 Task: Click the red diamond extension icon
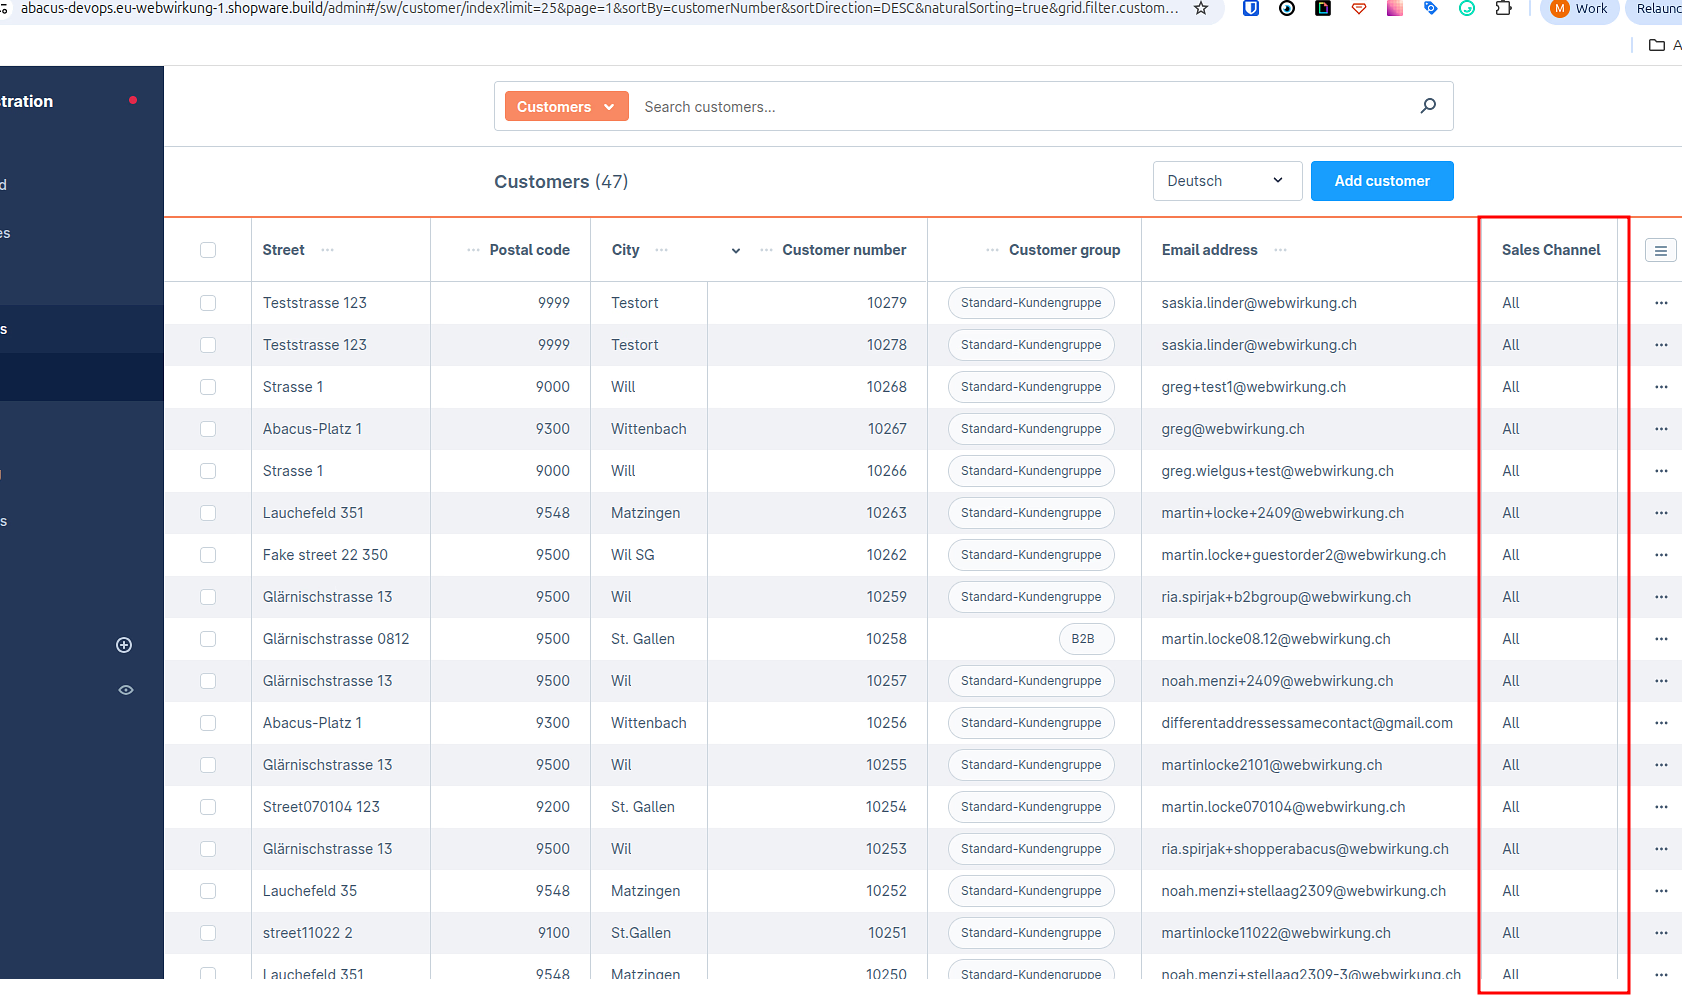[x=1359, y=8]
